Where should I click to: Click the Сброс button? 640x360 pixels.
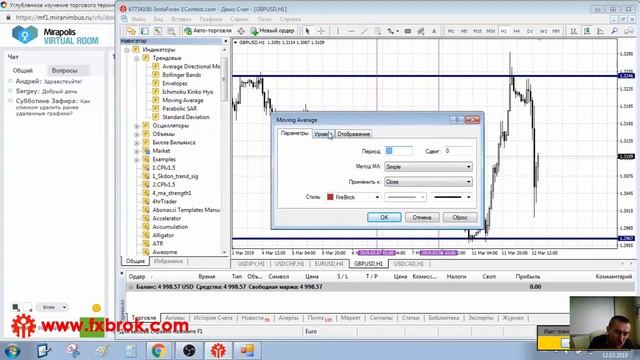[x=460, y=218]
